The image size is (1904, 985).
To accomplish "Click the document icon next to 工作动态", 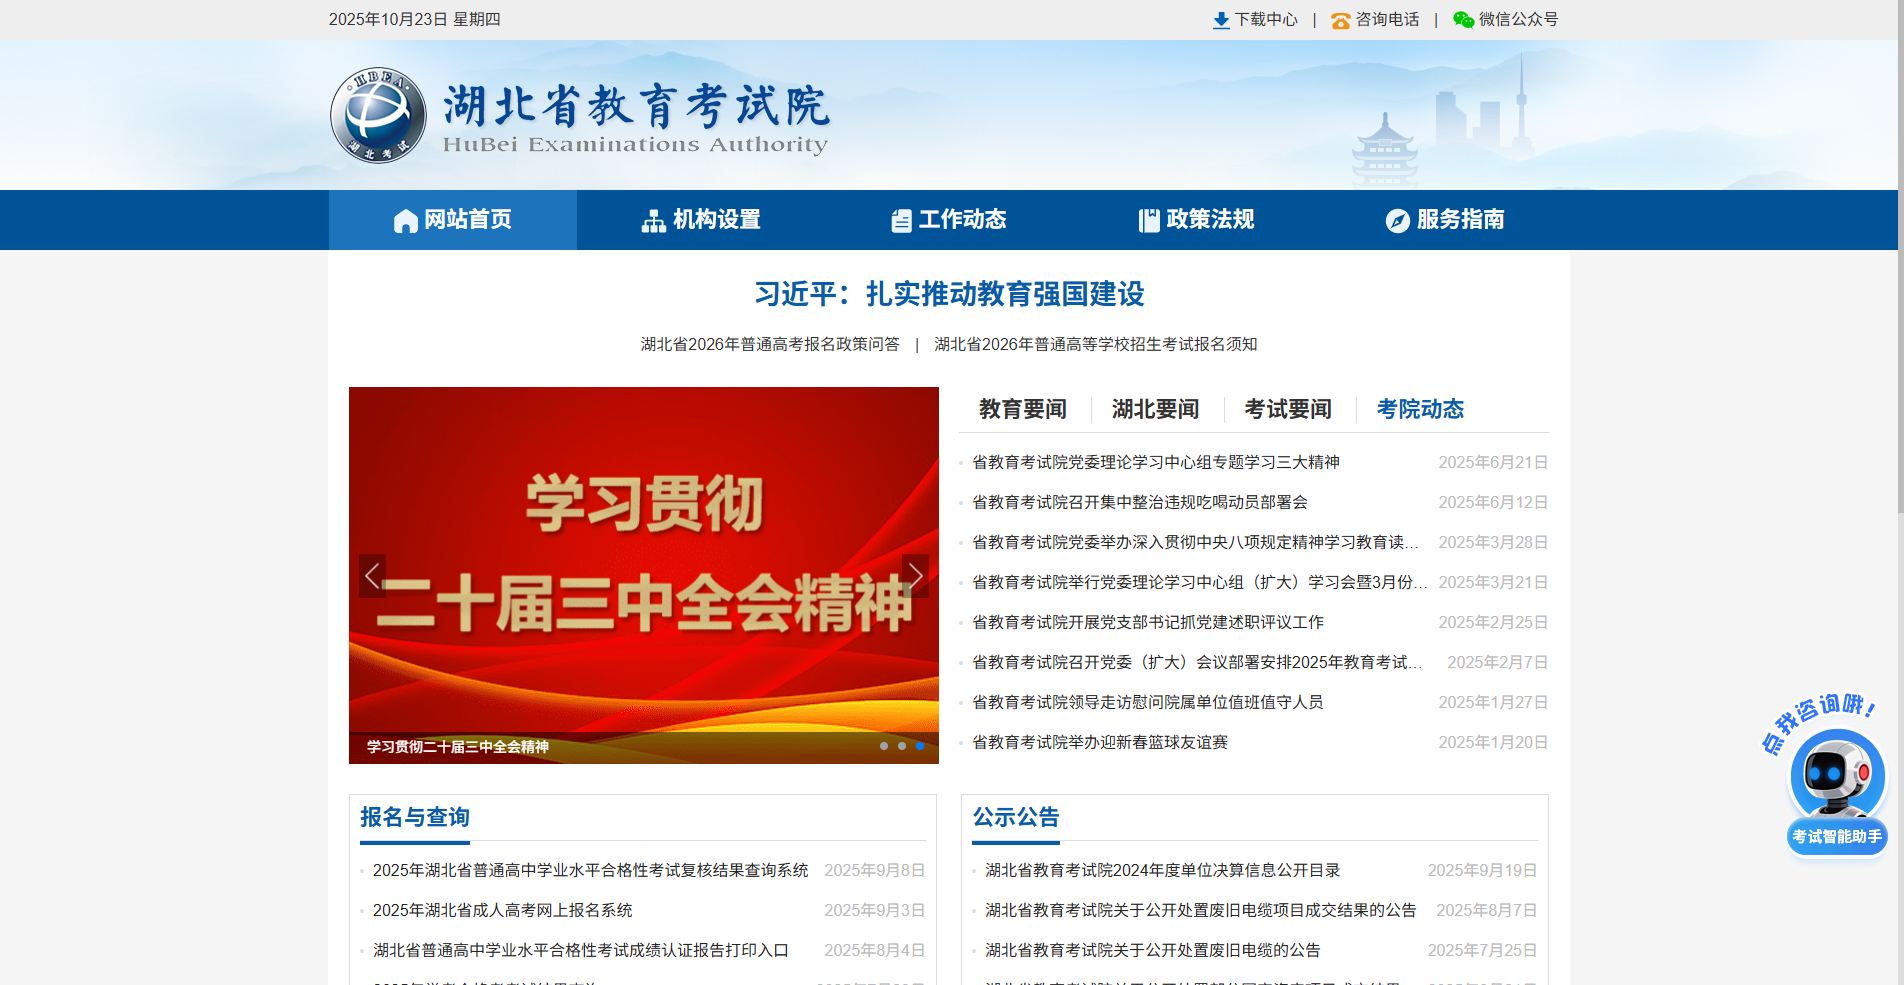I will 901,220.
